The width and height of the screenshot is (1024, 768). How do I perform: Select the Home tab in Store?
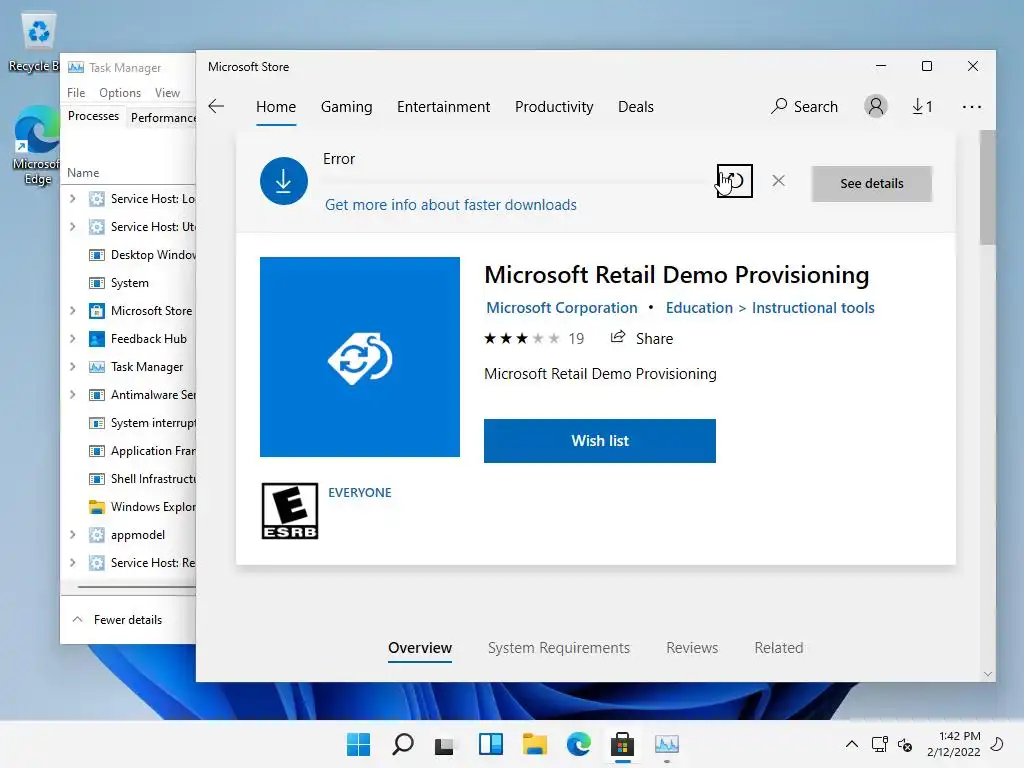tap(276, 106)
